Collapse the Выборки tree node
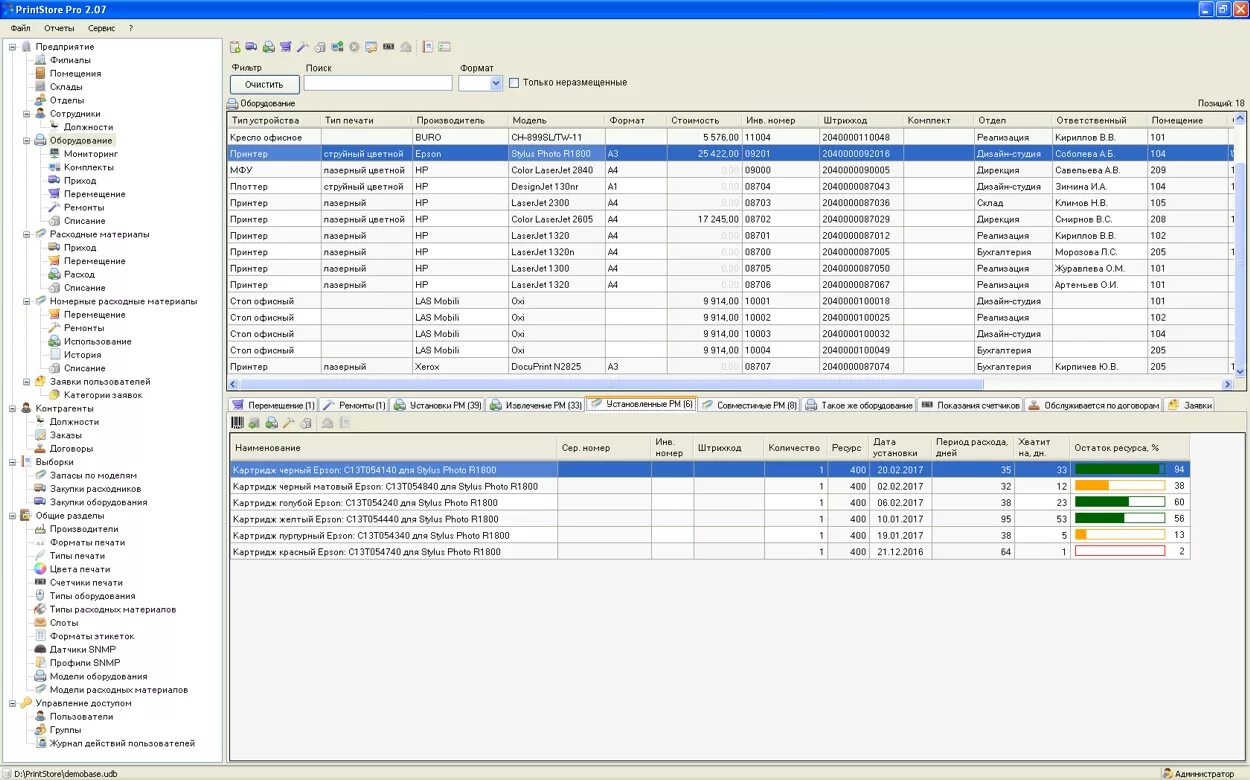The width and height of the screenshot is (1250, 780). click(x=12, y=462)
